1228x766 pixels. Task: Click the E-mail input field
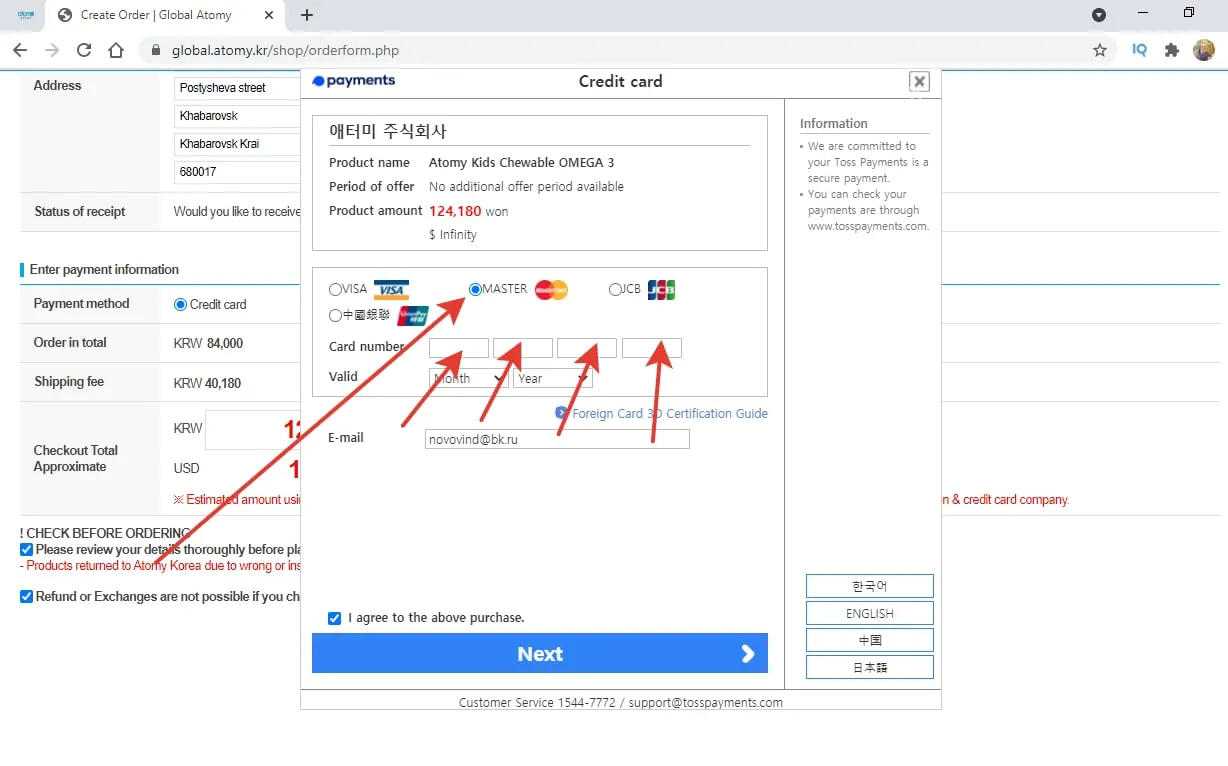(557, 439)
